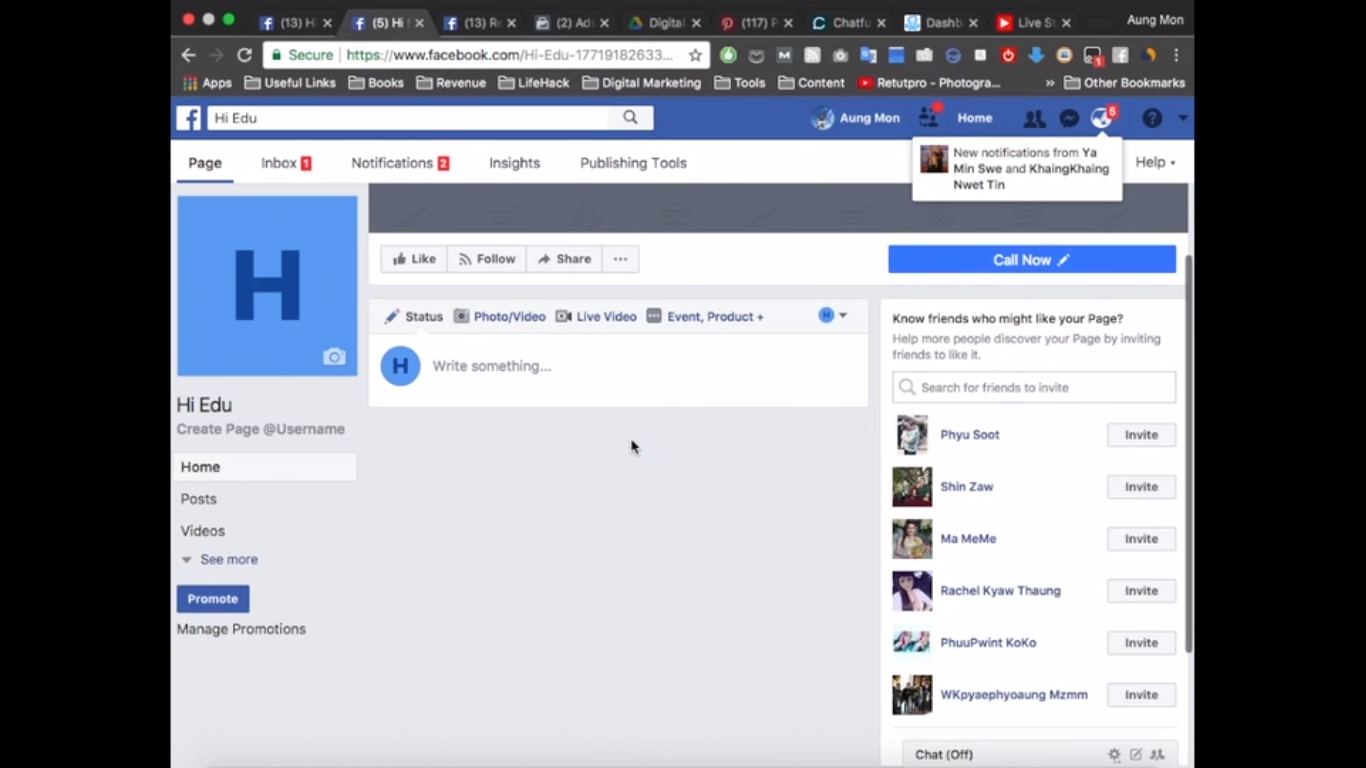Open the Insights tab
1366x768 pixels.
[514, 163]
